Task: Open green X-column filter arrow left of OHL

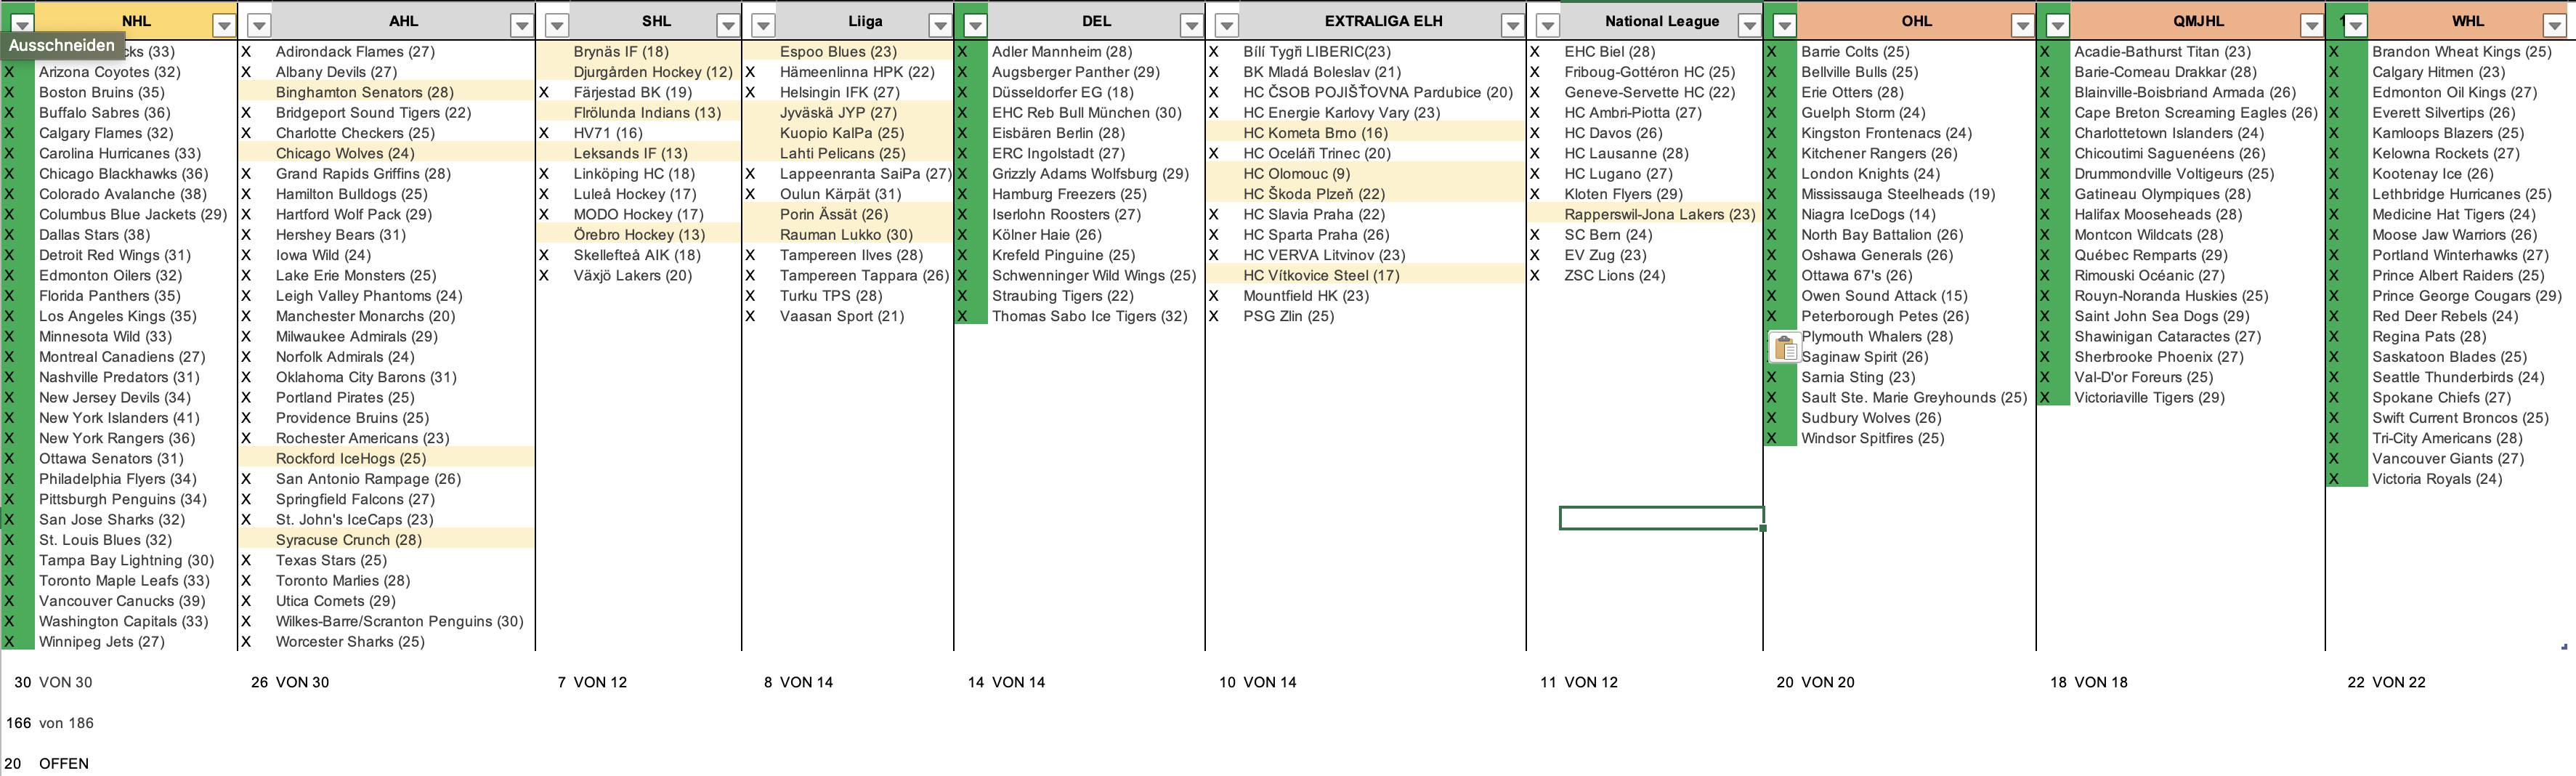Action: point(1784,25)
